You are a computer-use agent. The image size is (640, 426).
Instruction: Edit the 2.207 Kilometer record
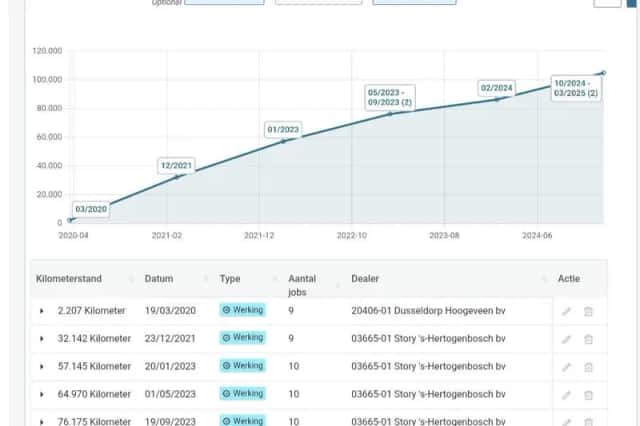[566, 312]
